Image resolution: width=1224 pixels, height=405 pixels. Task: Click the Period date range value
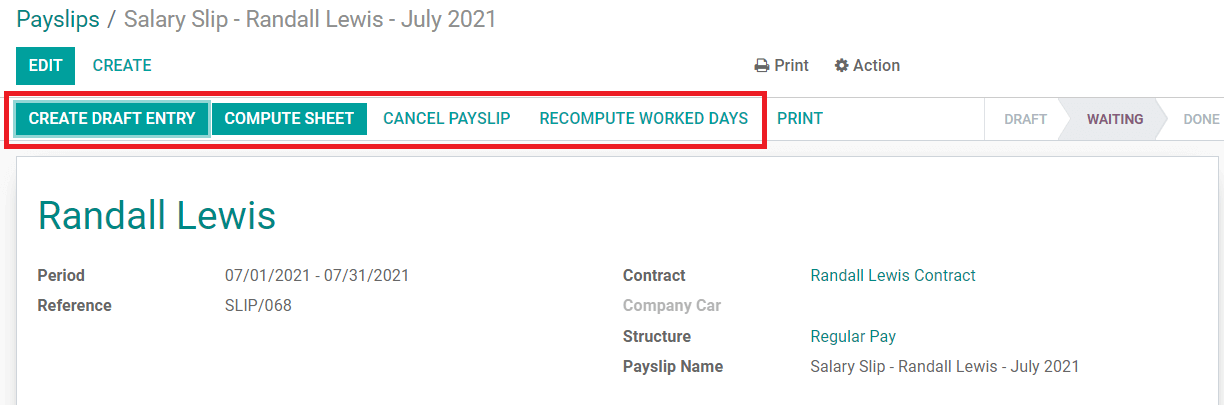tap(317, 275)
